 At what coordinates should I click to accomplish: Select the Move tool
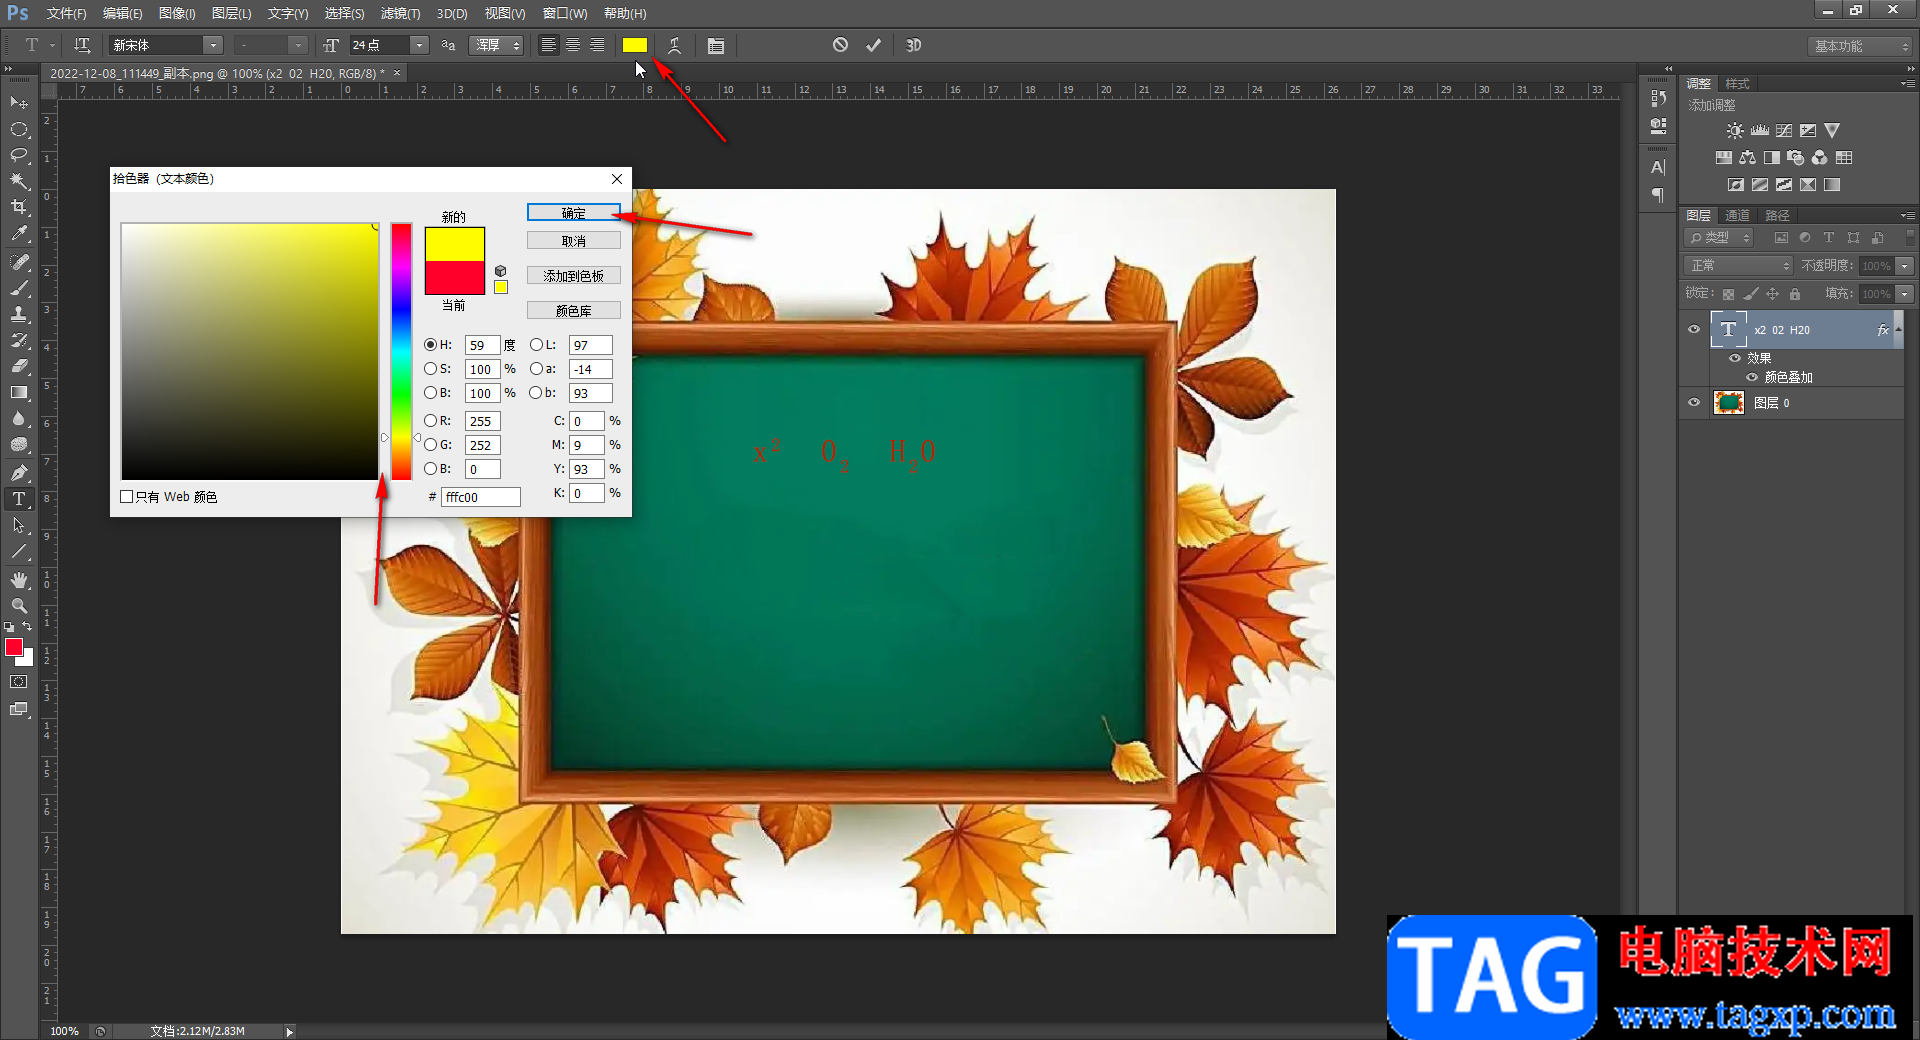click(19, 103)
